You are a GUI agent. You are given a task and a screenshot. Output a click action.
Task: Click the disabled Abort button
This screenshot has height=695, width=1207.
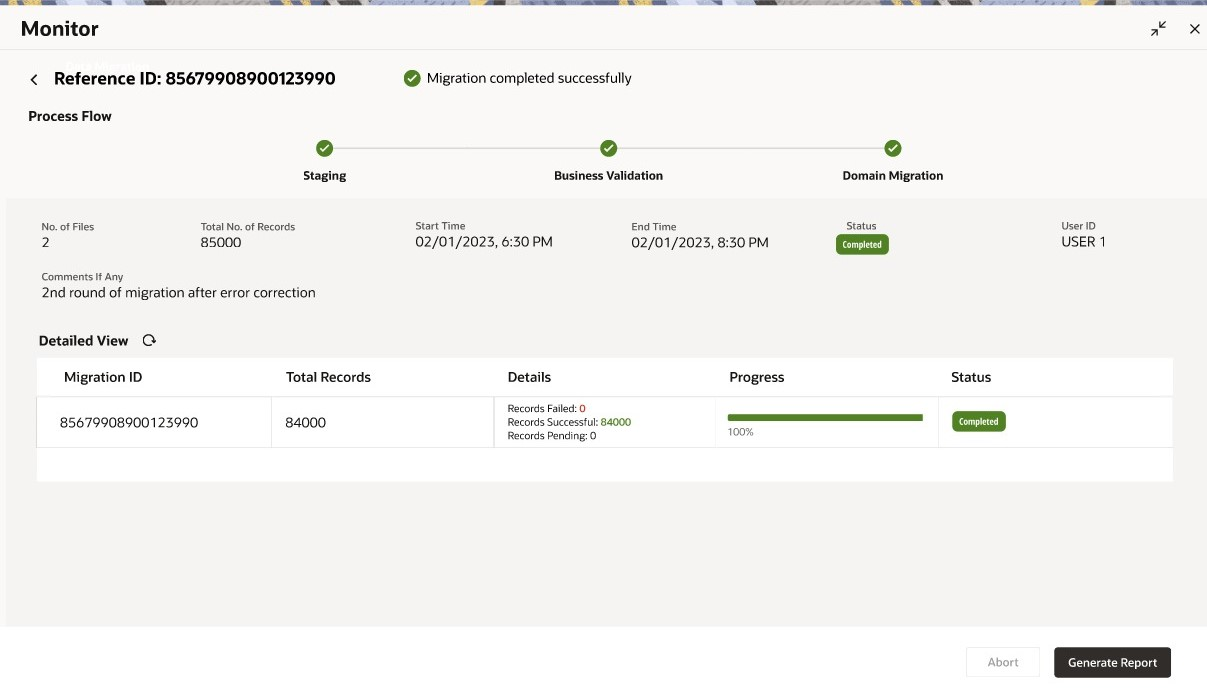click(x=1003, y=662)
